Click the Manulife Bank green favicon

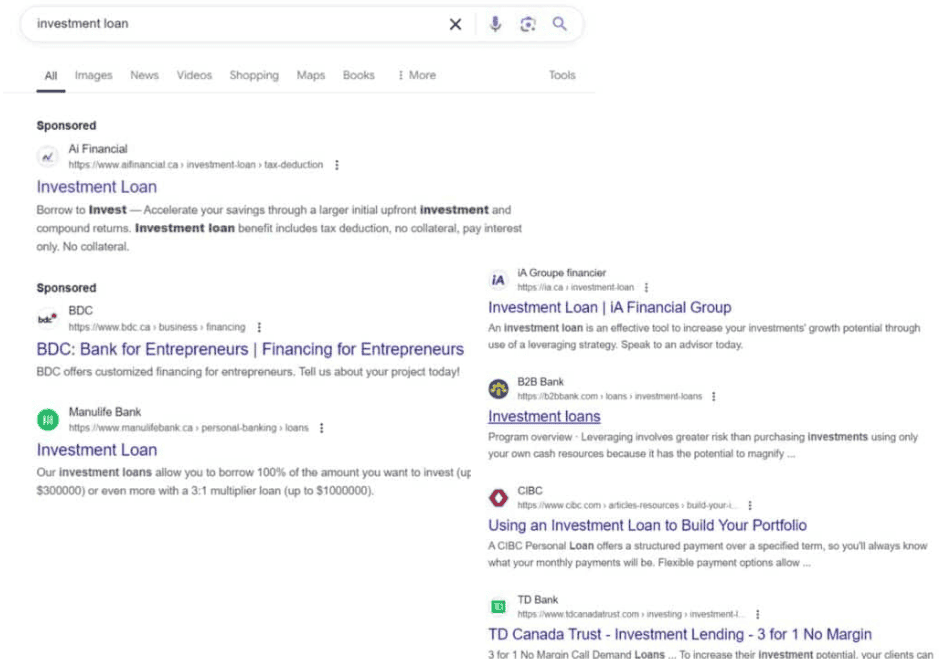click(48, 419)
